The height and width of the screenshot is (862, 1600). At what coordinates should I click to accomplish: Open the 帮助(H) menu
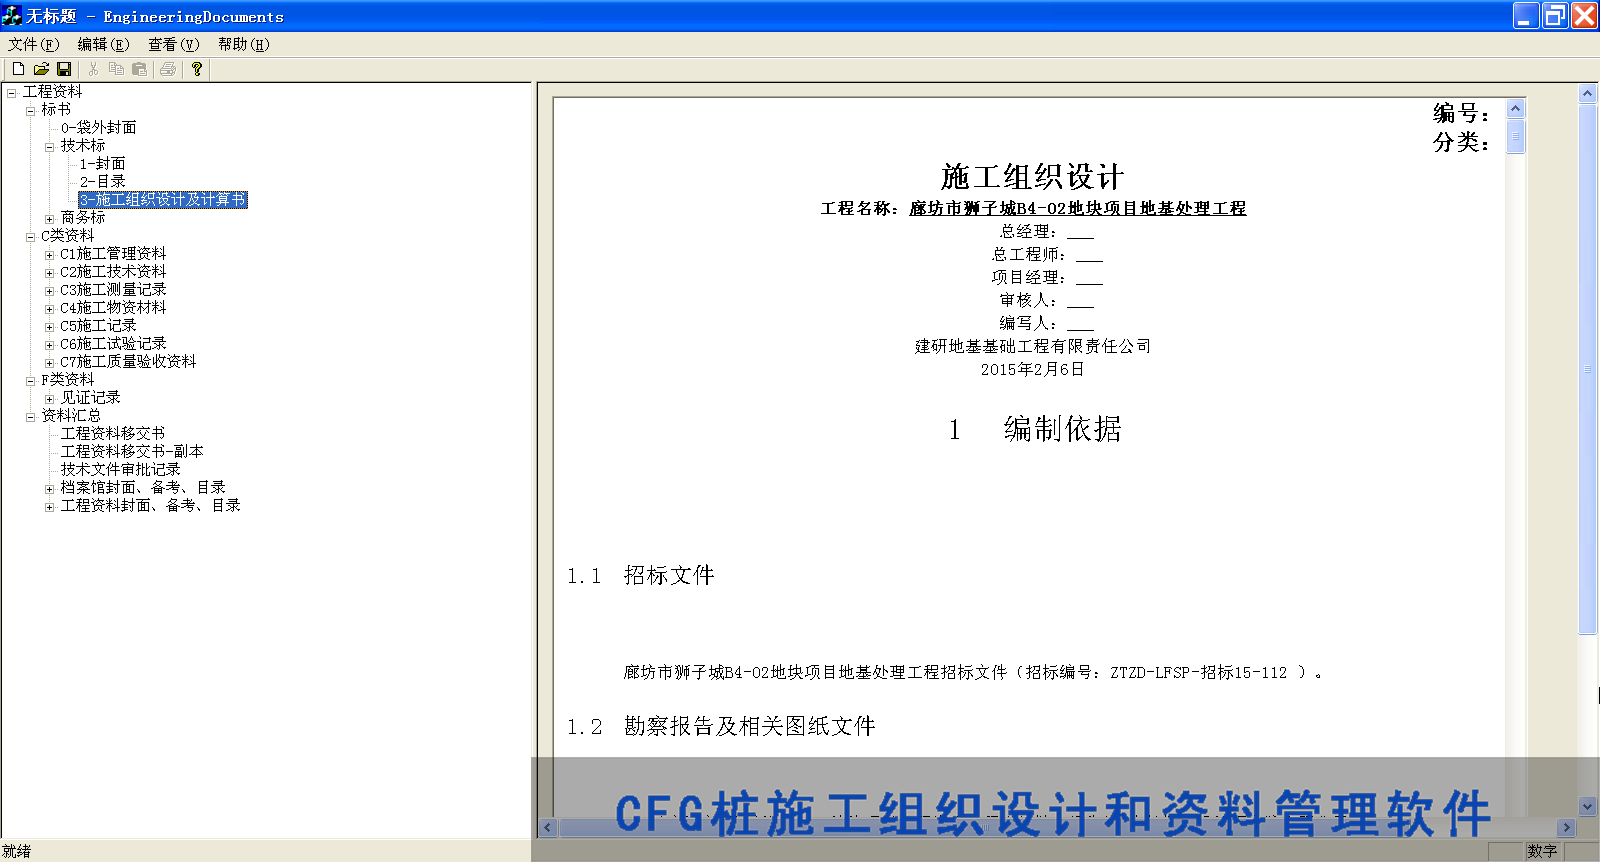244,44
